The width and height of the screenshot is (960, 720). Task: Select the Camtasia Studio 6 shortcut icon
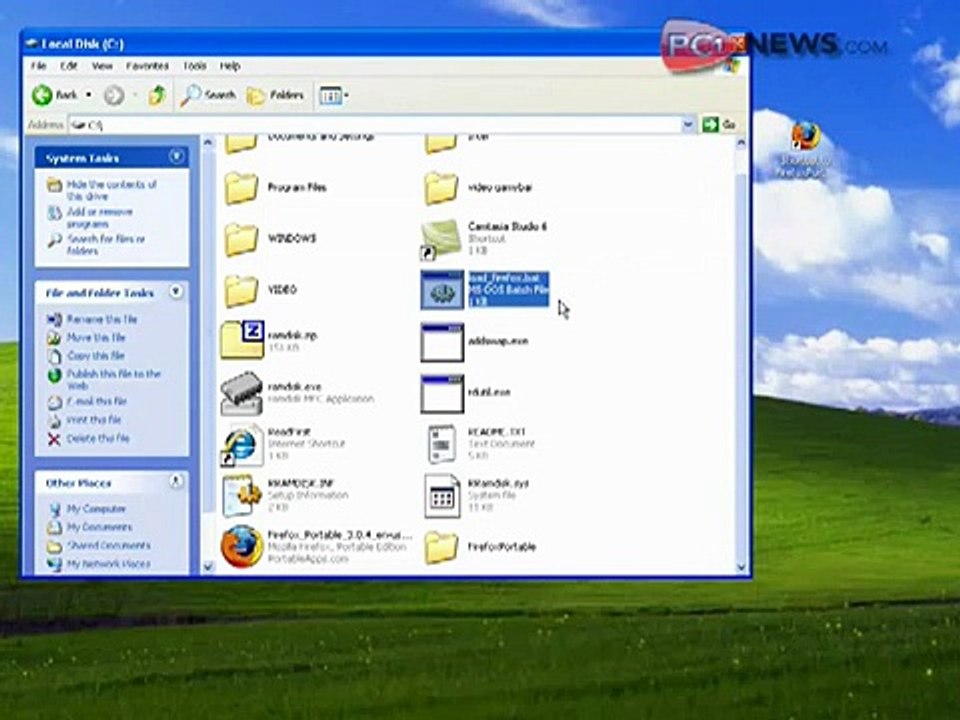[441, 239]
